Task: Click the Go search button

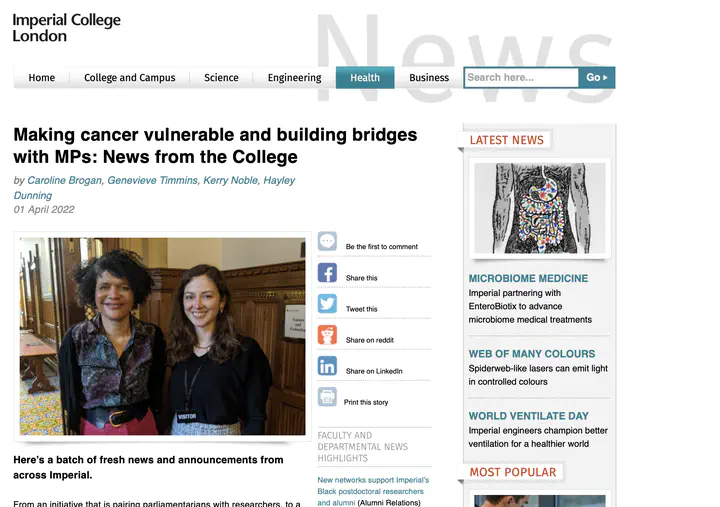Action: click(x=596, y=78)
